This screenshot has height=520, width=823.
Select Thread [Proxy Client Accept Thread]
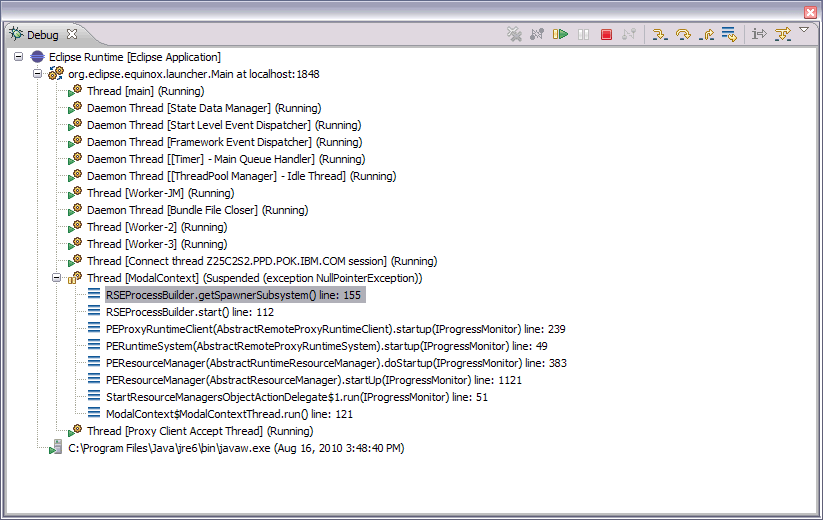200,431
